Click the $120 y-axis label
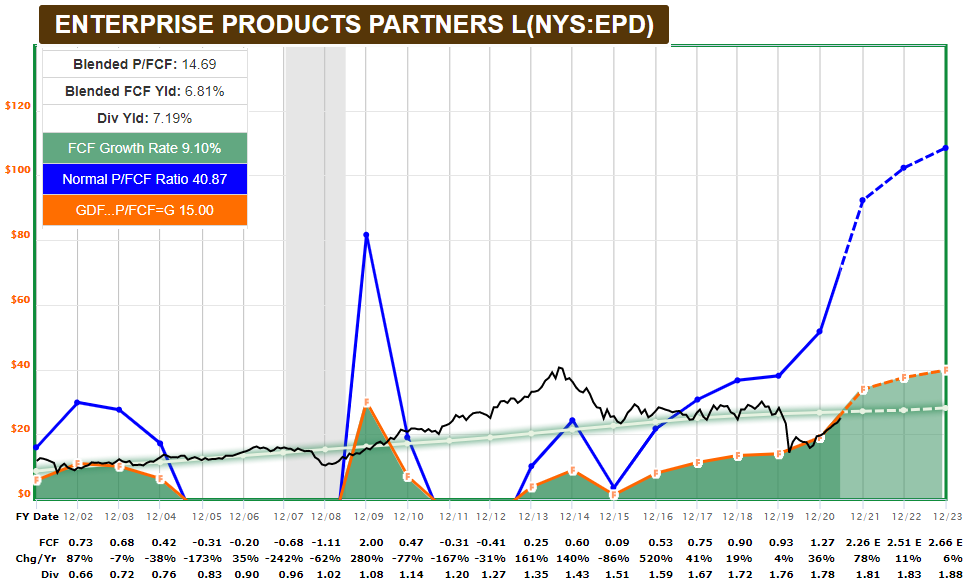969x585 pixels. pyautogui.click(x=17, y=106)
